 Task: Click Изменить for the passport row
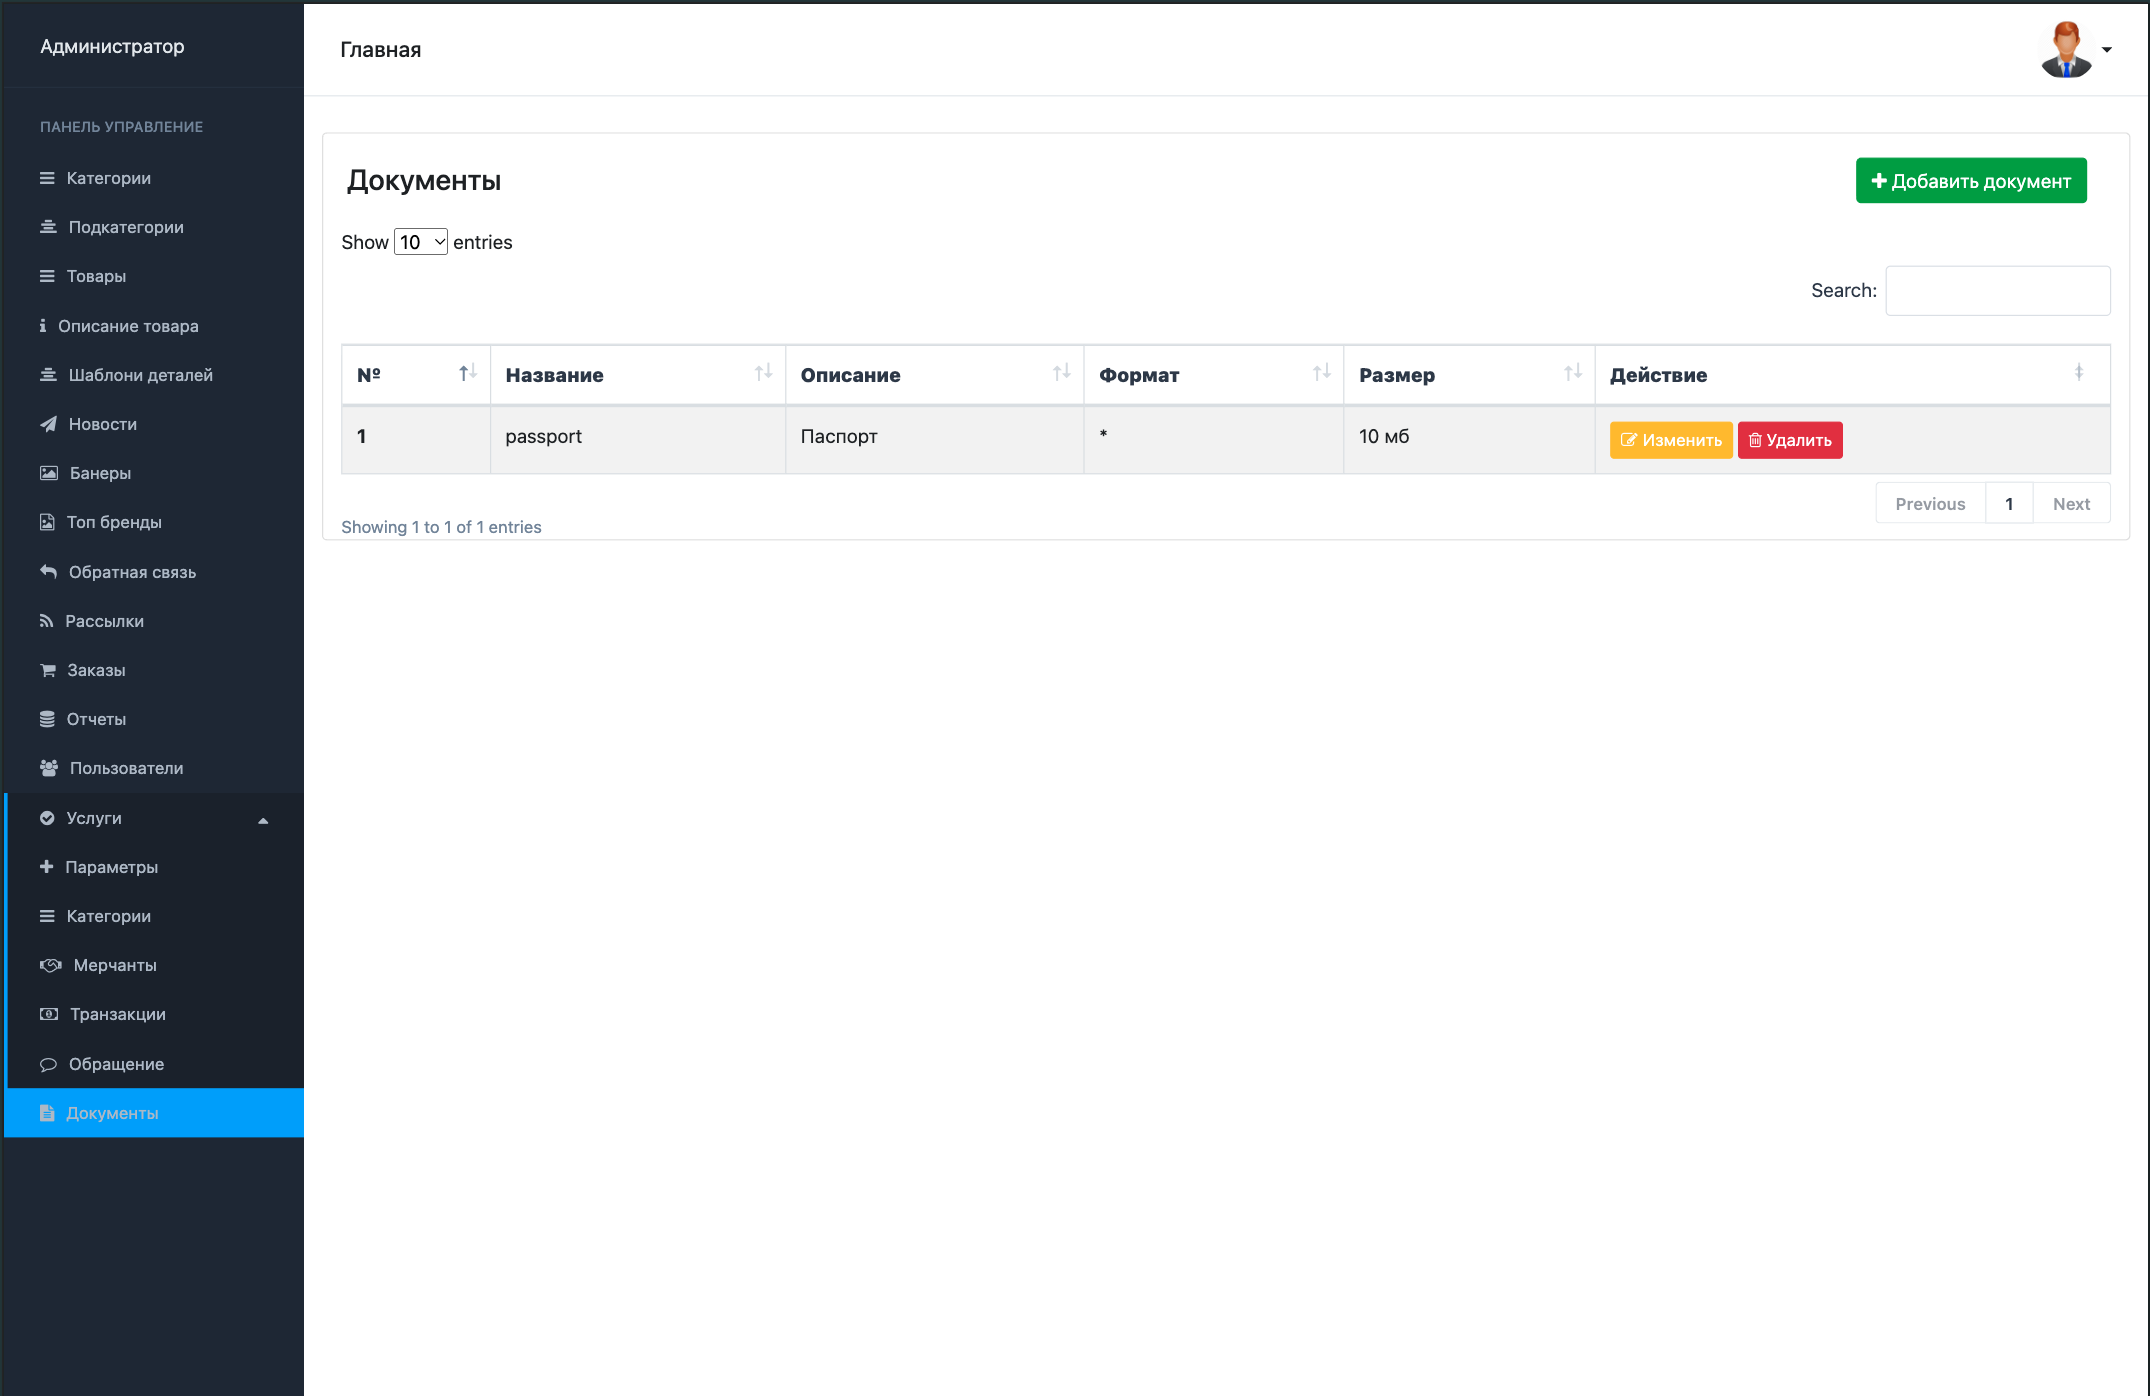1671,440
